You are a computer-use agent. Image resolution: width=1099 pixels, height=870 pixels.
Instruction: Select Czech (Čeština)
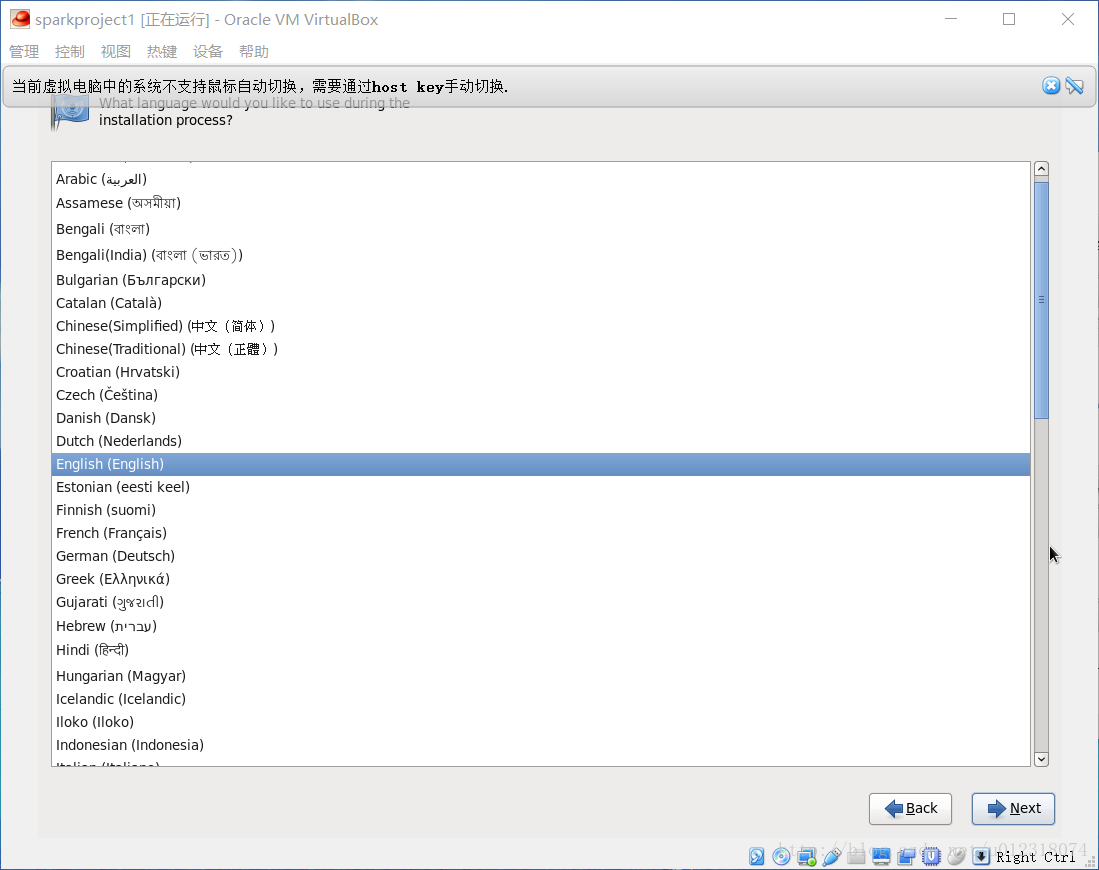coord(540,395)
